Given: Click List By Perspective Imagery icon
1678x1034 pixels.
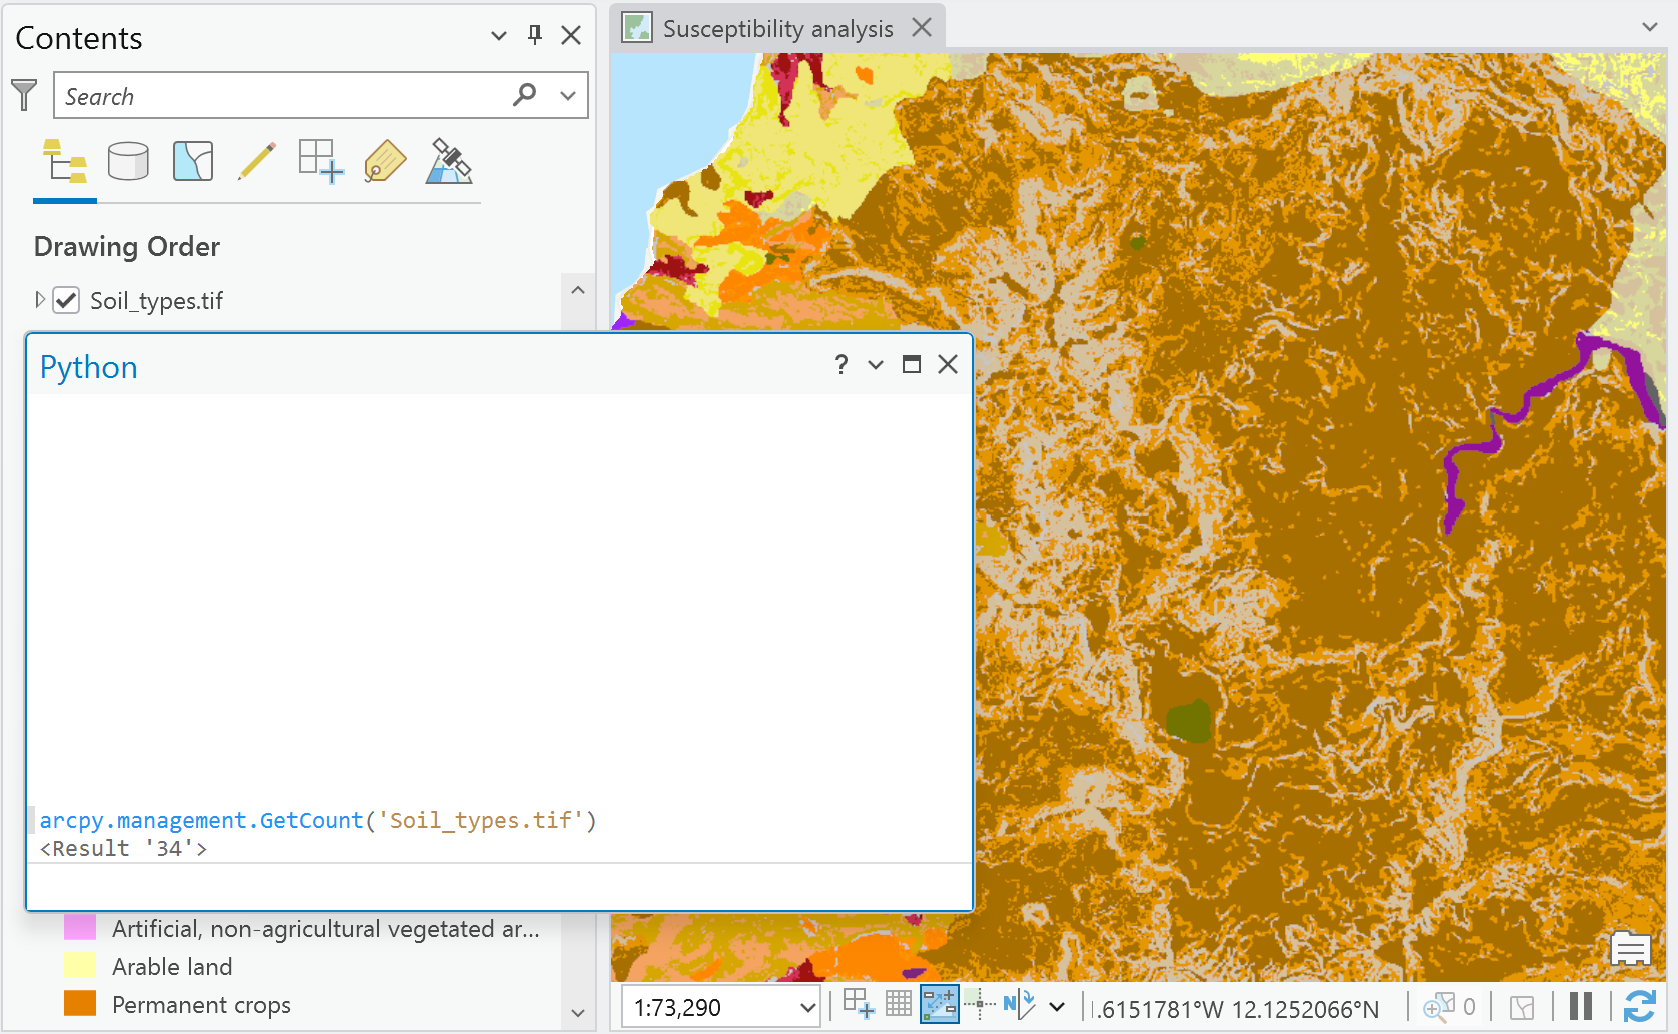Looking at the screenshot, I should click(x=449, y=161).
